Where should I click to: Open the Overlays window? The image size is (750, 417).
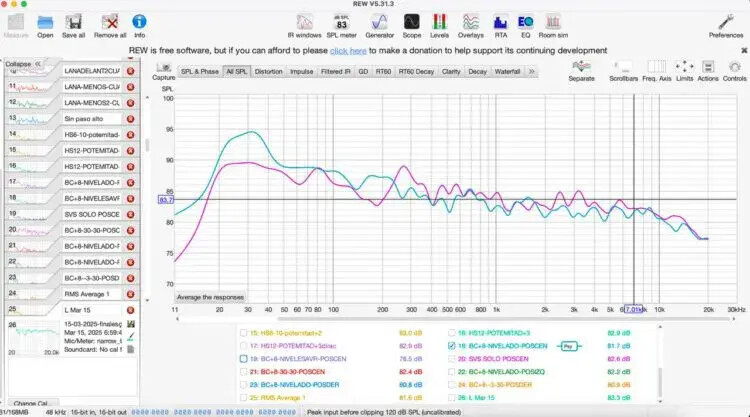471,26
